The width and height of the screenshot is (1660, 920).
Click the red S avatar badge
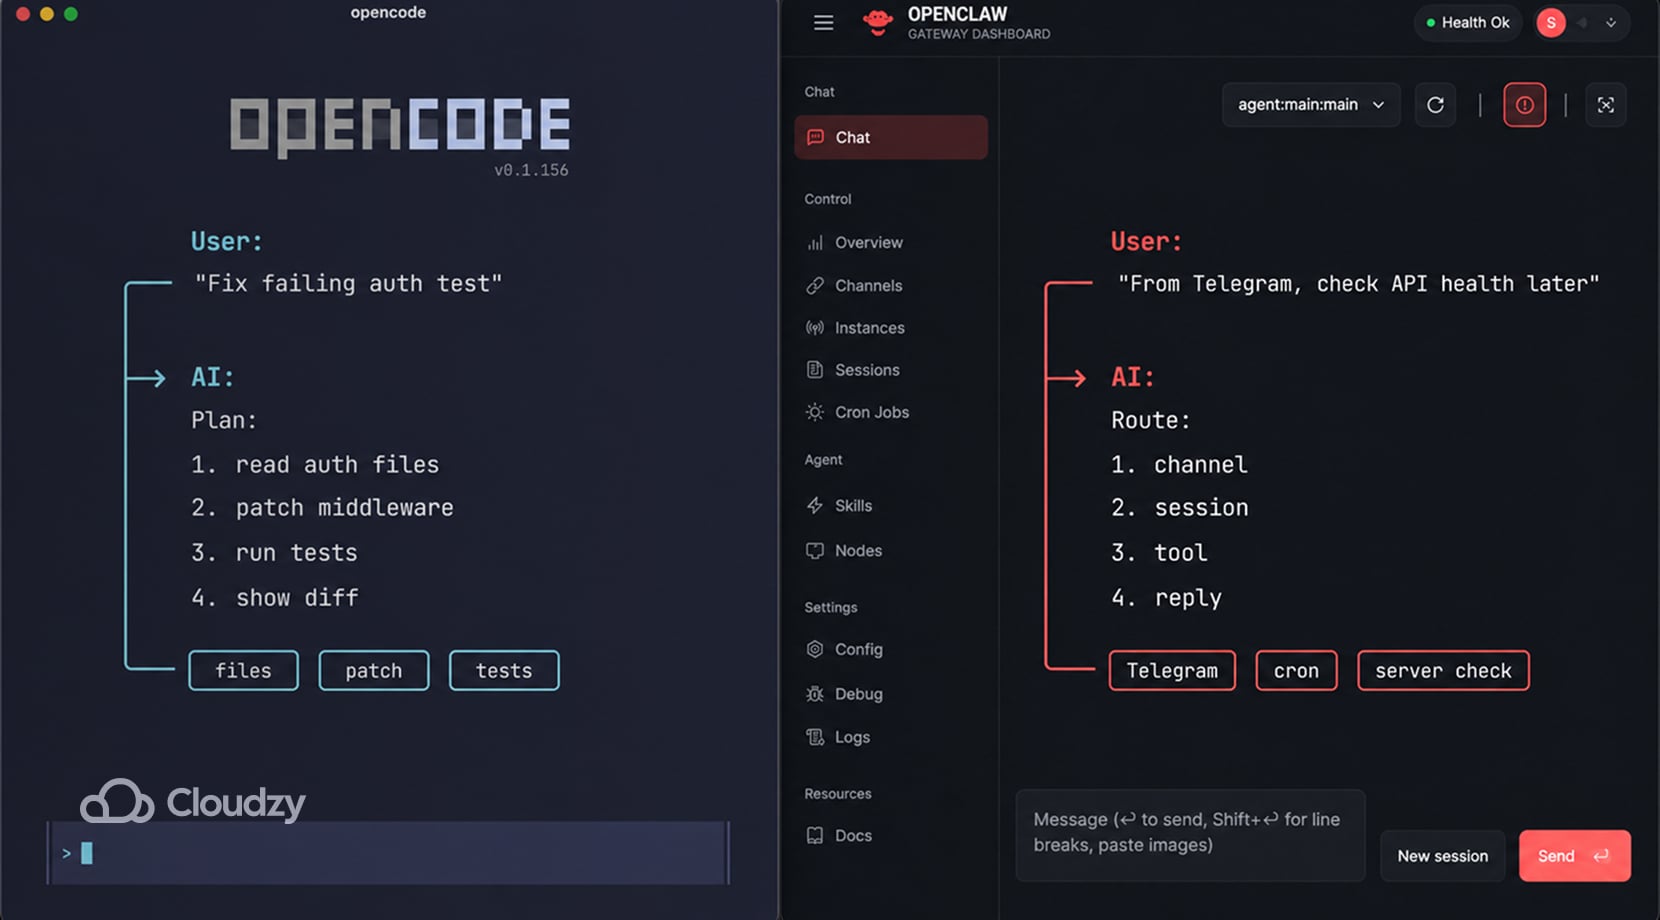point(1551,22)
